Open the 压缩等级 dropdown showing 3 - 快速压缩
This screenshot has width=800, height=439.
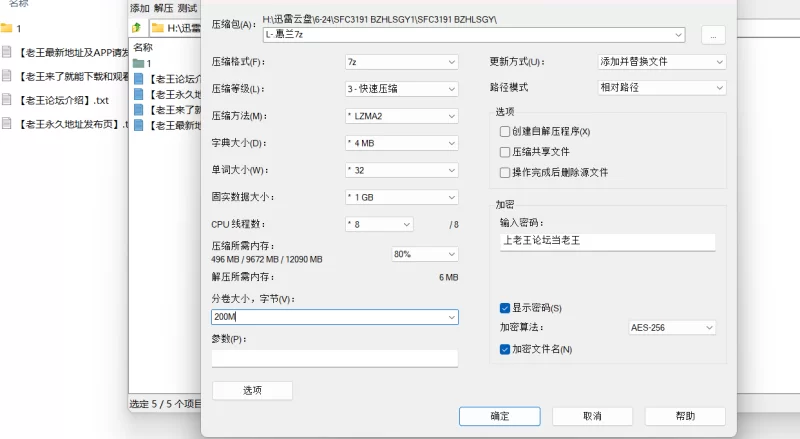pos(402,89)
